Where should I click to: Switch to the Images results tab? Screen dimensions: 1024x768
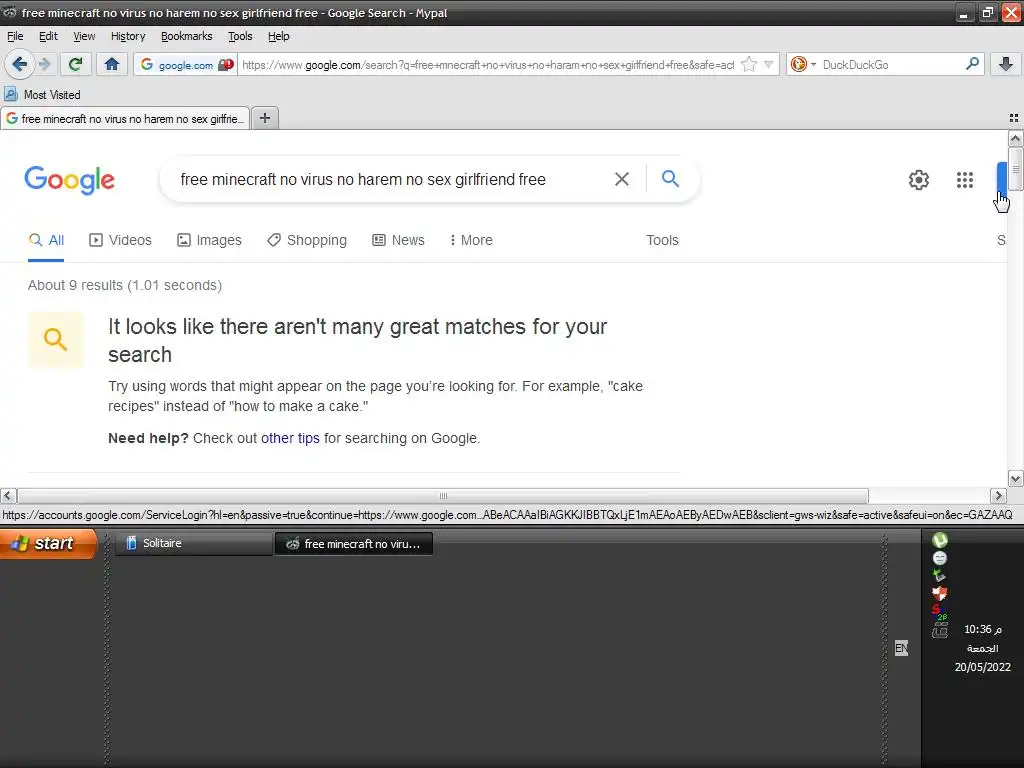pos(209,240)
